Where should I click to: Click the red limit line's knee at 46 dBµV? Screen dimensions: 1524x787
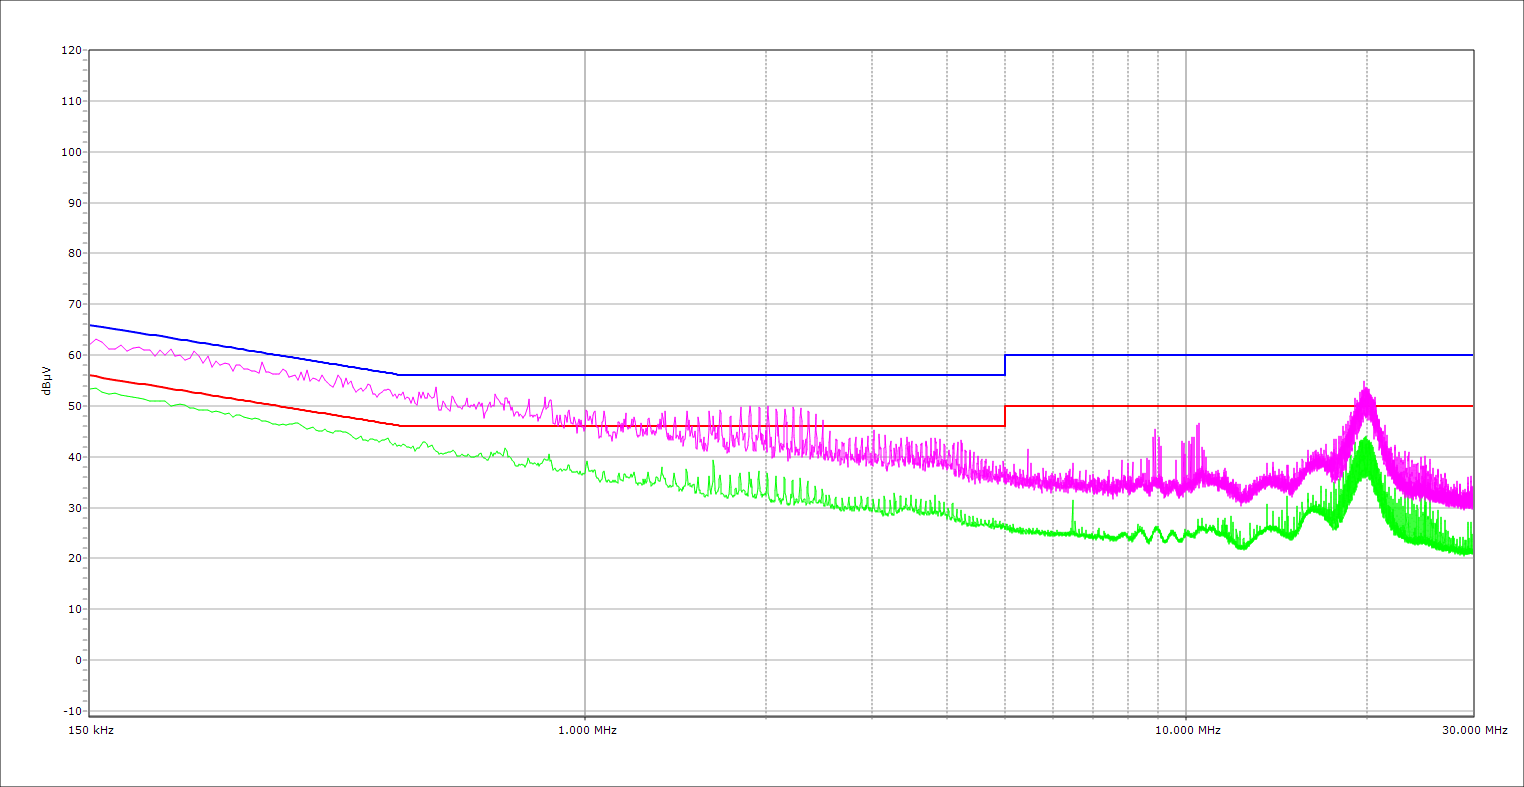(x=399, y=426)
